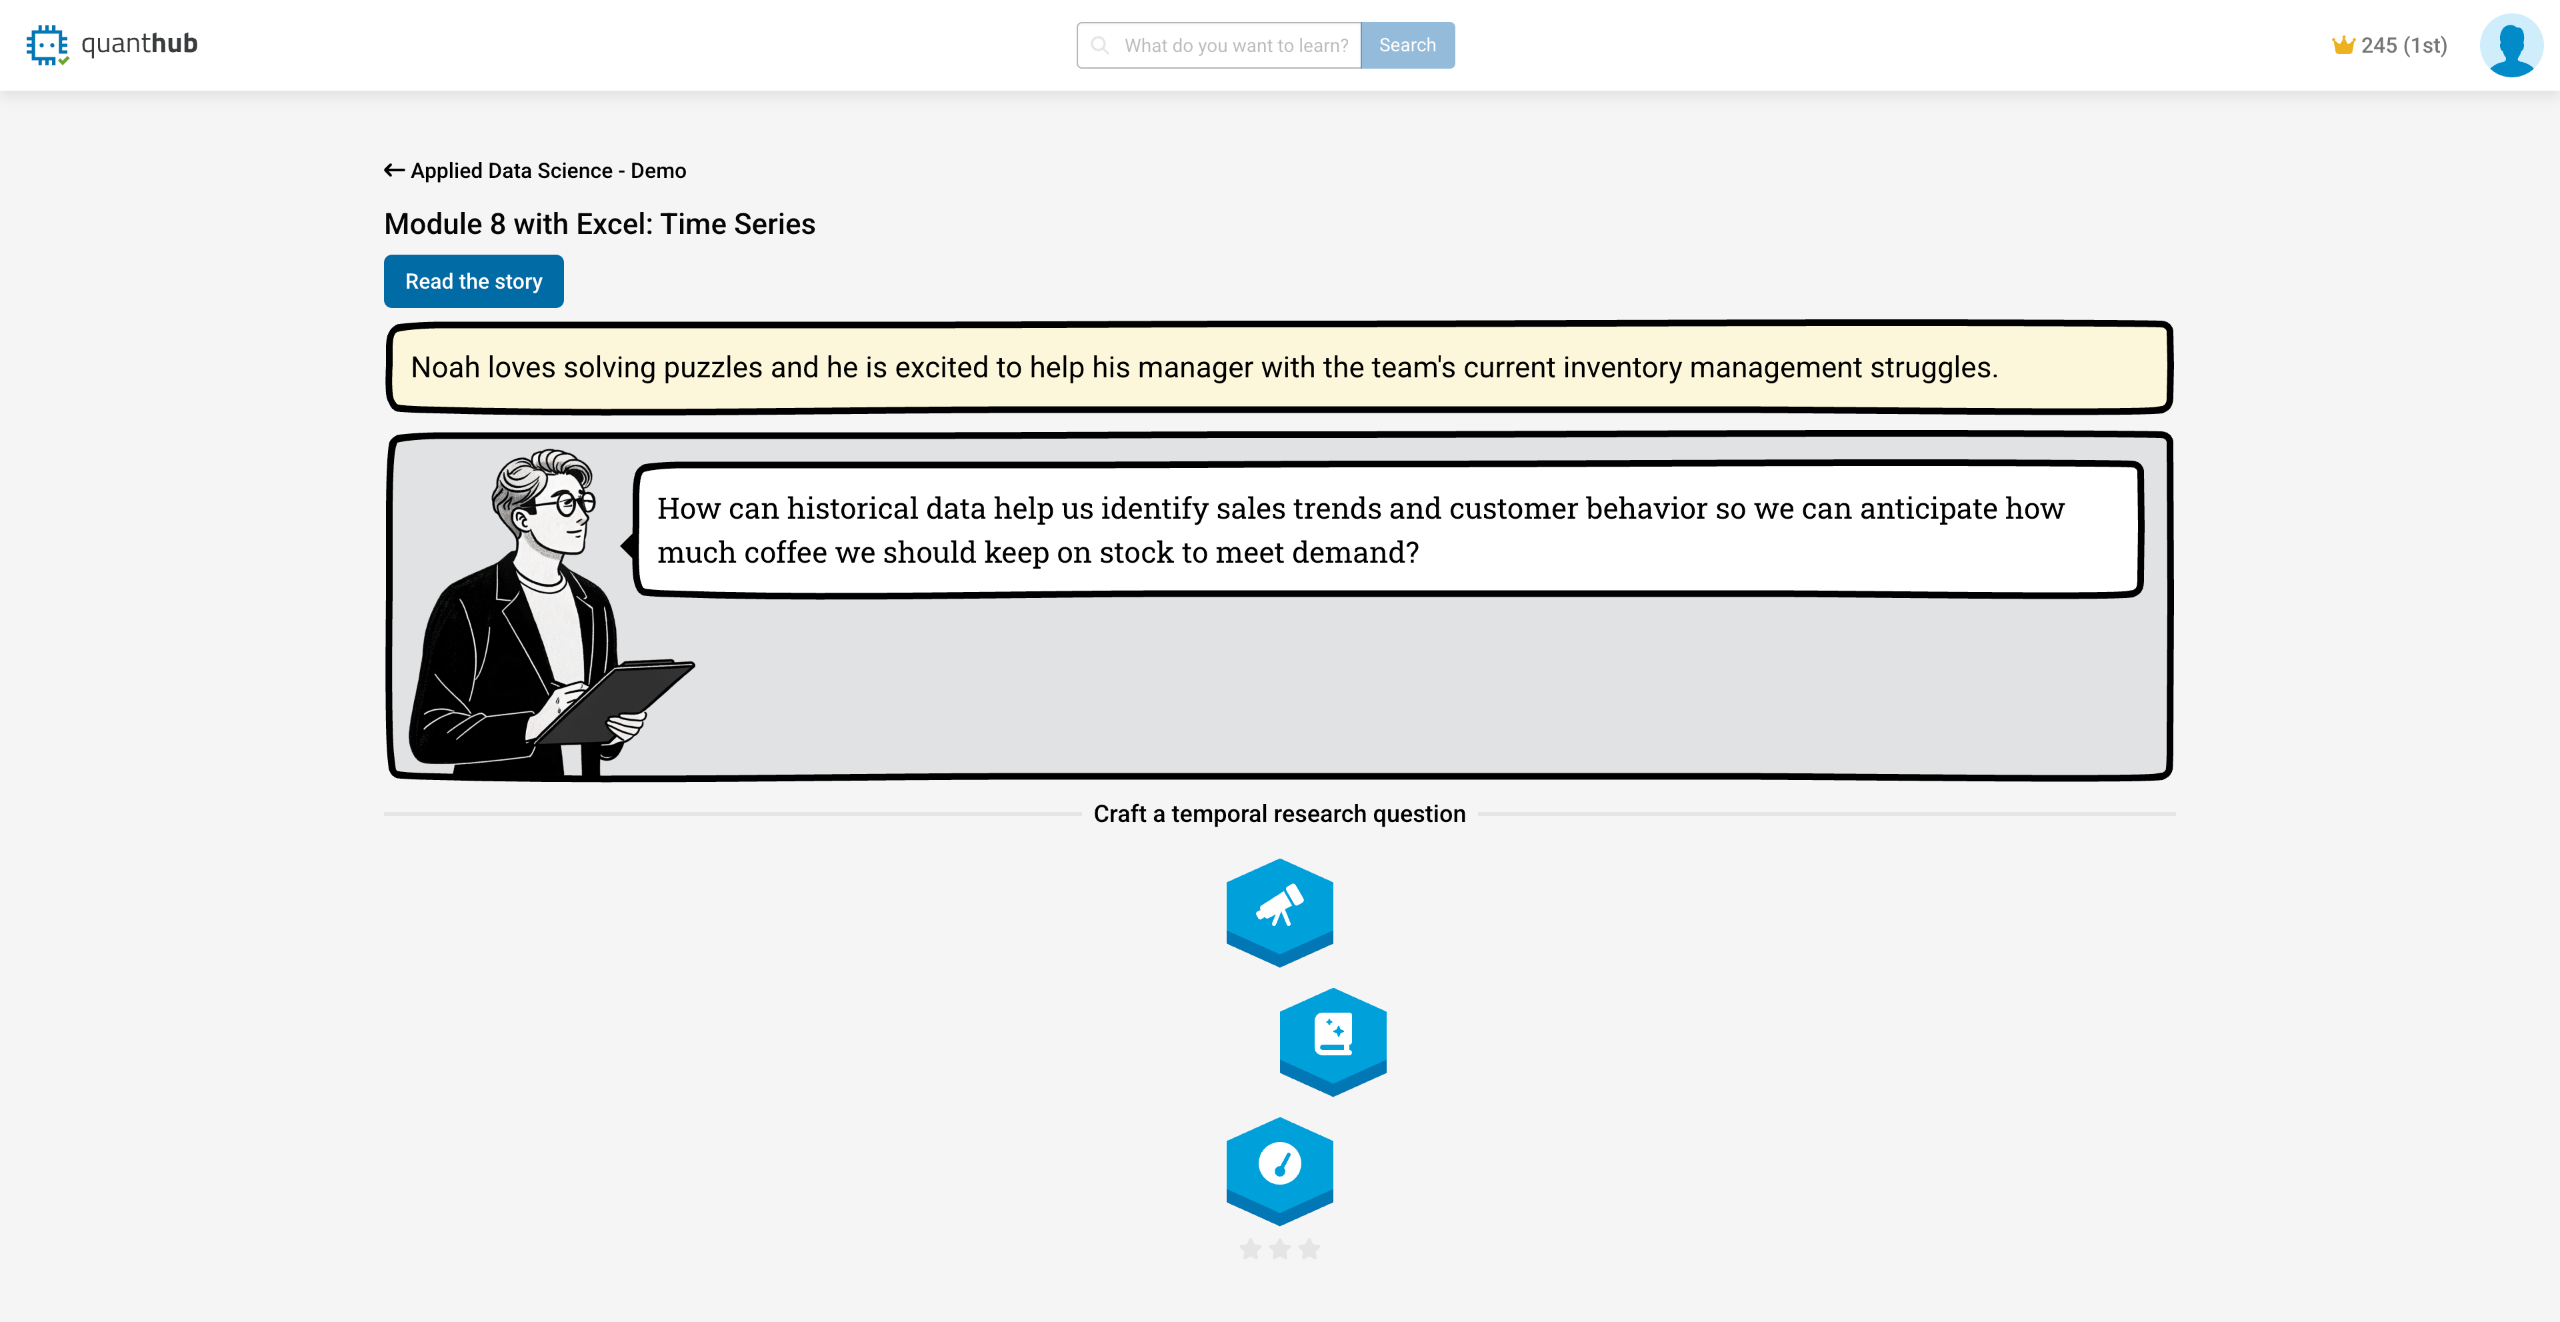This screenshot has height=1322, width=2560.
Task: Click the user profile avatar icon
Action: click(x=2510, y=45)
